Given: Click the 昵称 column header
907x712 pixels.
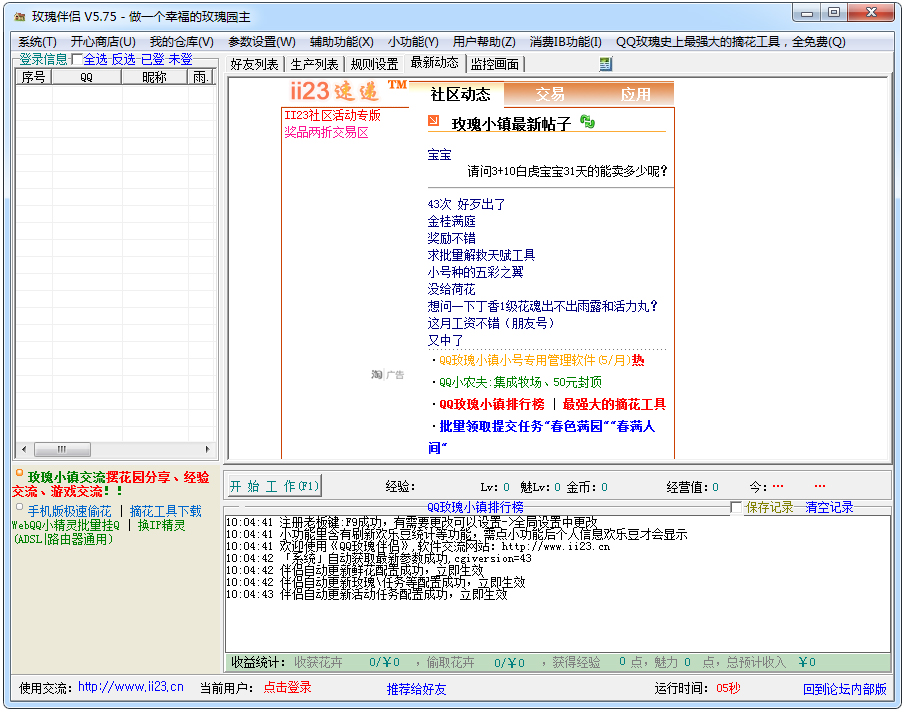Looking at the screenshot, I should [154, 77].
